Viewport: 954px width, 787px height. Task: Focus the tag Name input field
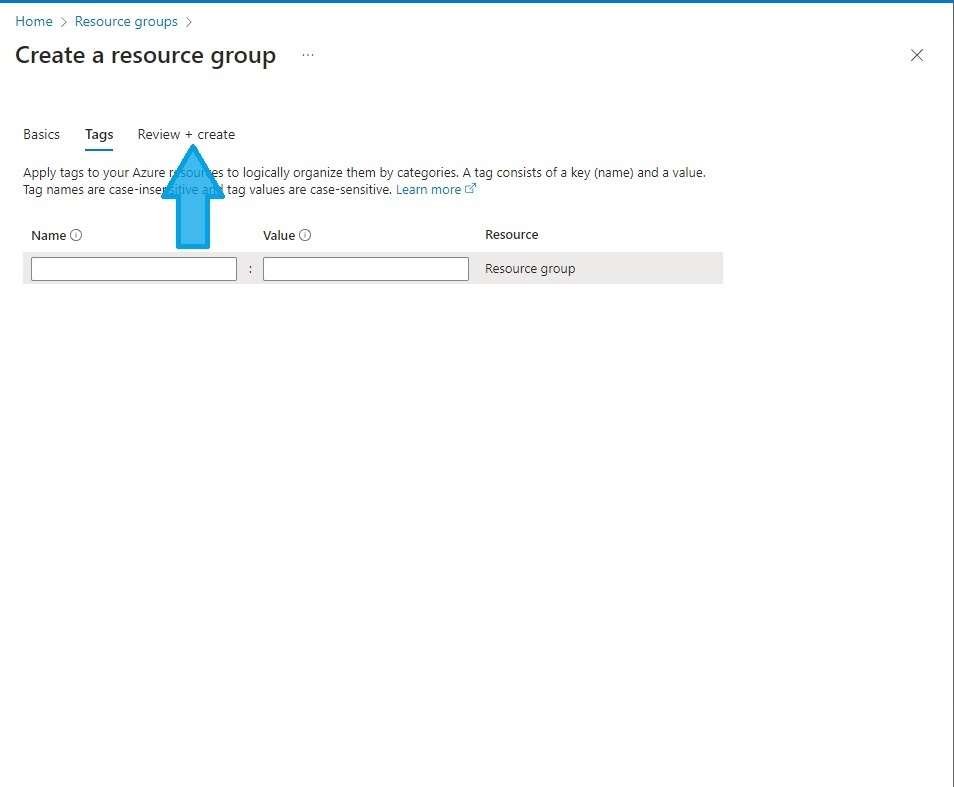[x=134, y=269]
